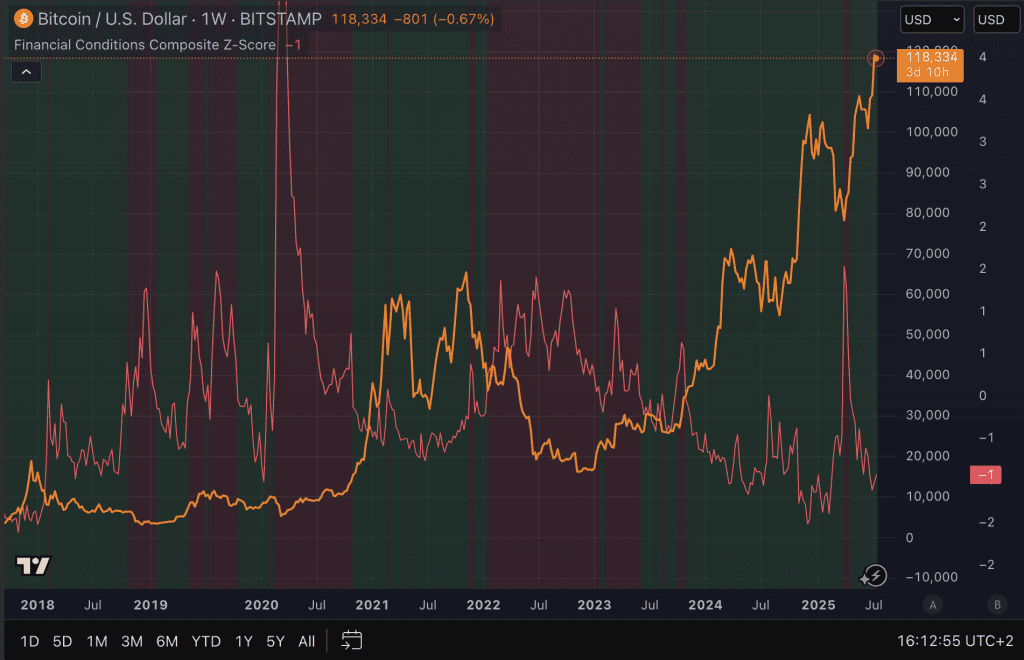Image resolution: width=1024 pixels, height=660 pixels.
Task: Select the 3M time range
Action: 132,641
